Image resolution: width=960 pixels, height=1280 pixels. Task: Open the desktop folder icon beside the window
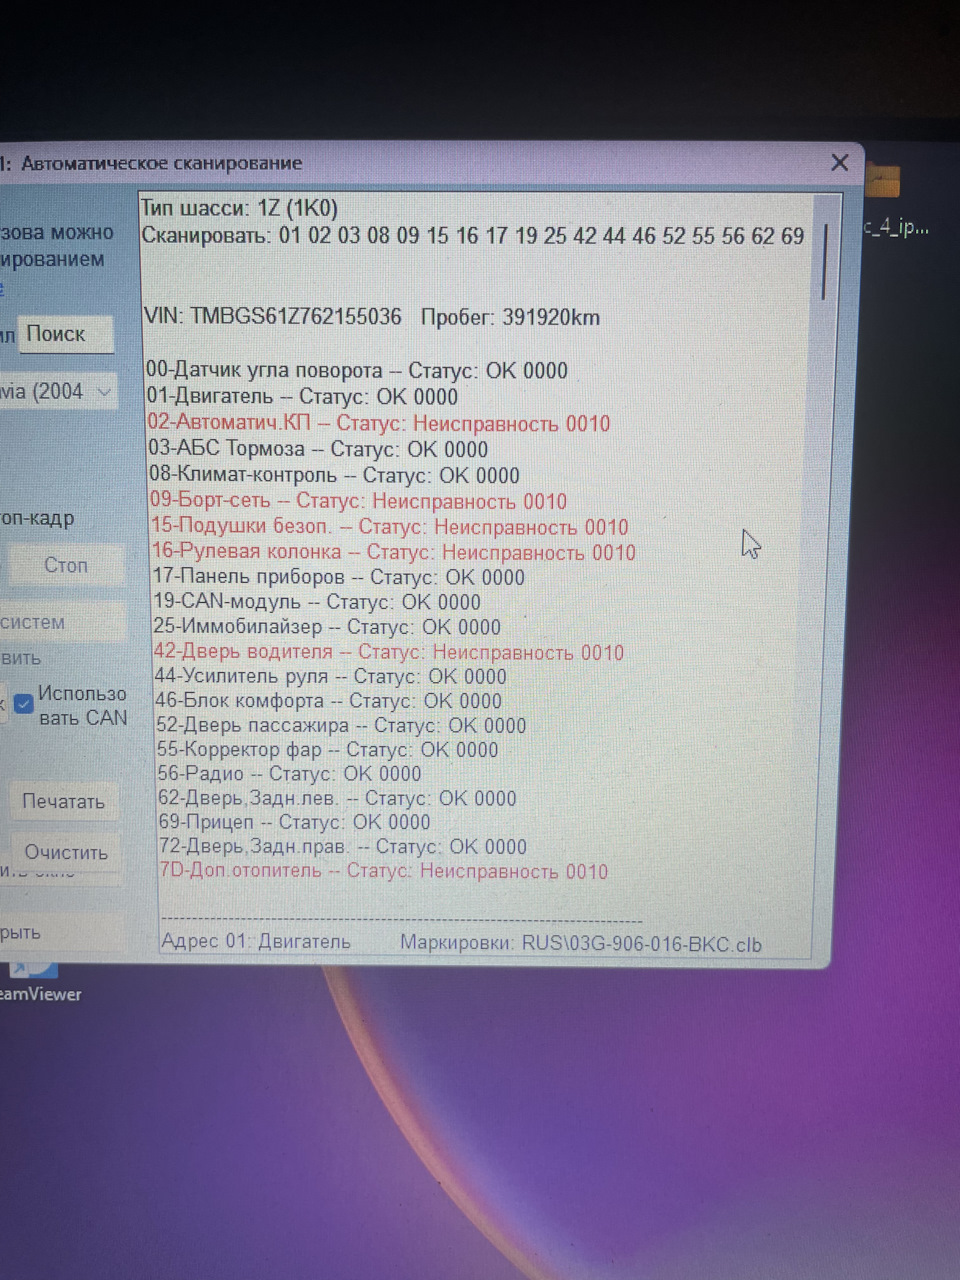[x=886, y=182]
